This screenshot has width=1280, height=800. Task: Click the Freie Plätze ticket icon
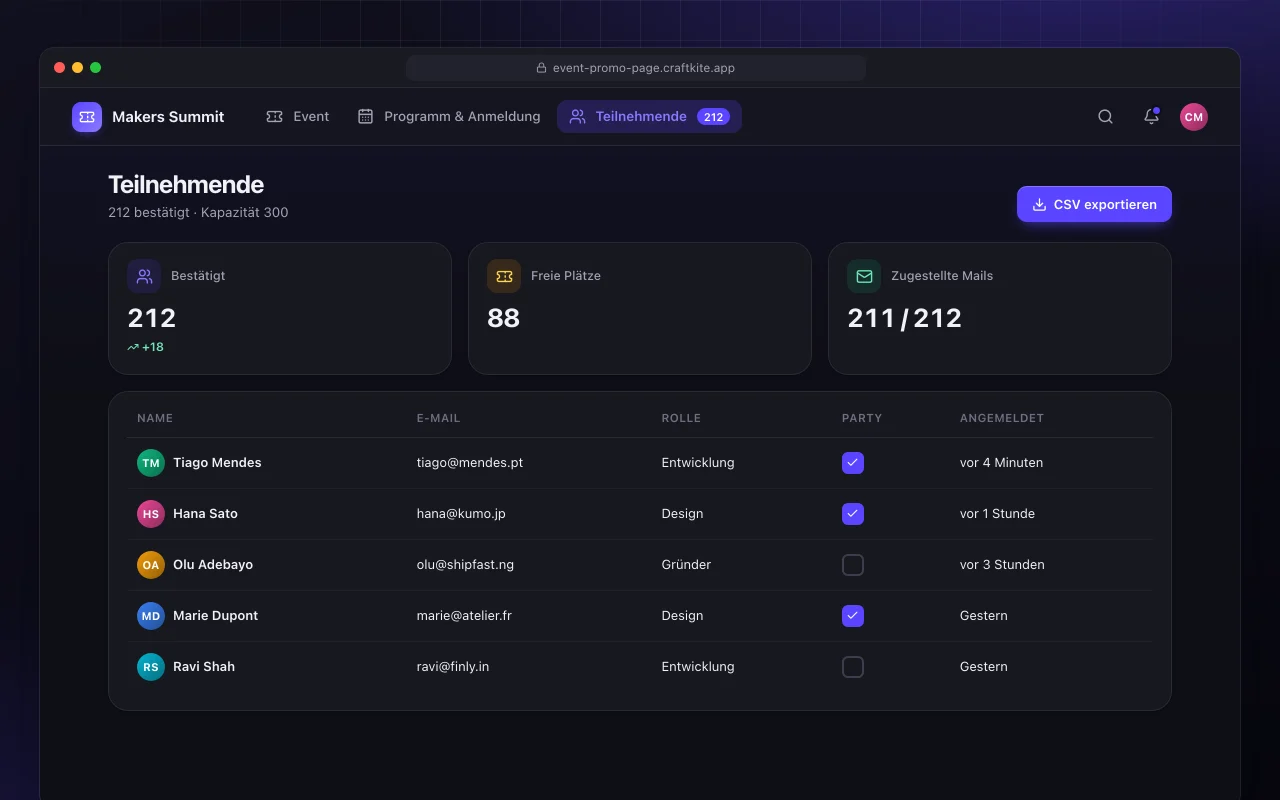click(504, 276)
